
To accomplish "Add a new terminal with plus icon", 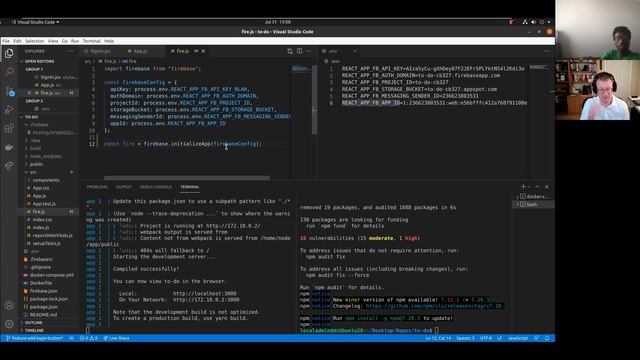I will (x=523, y=187).
